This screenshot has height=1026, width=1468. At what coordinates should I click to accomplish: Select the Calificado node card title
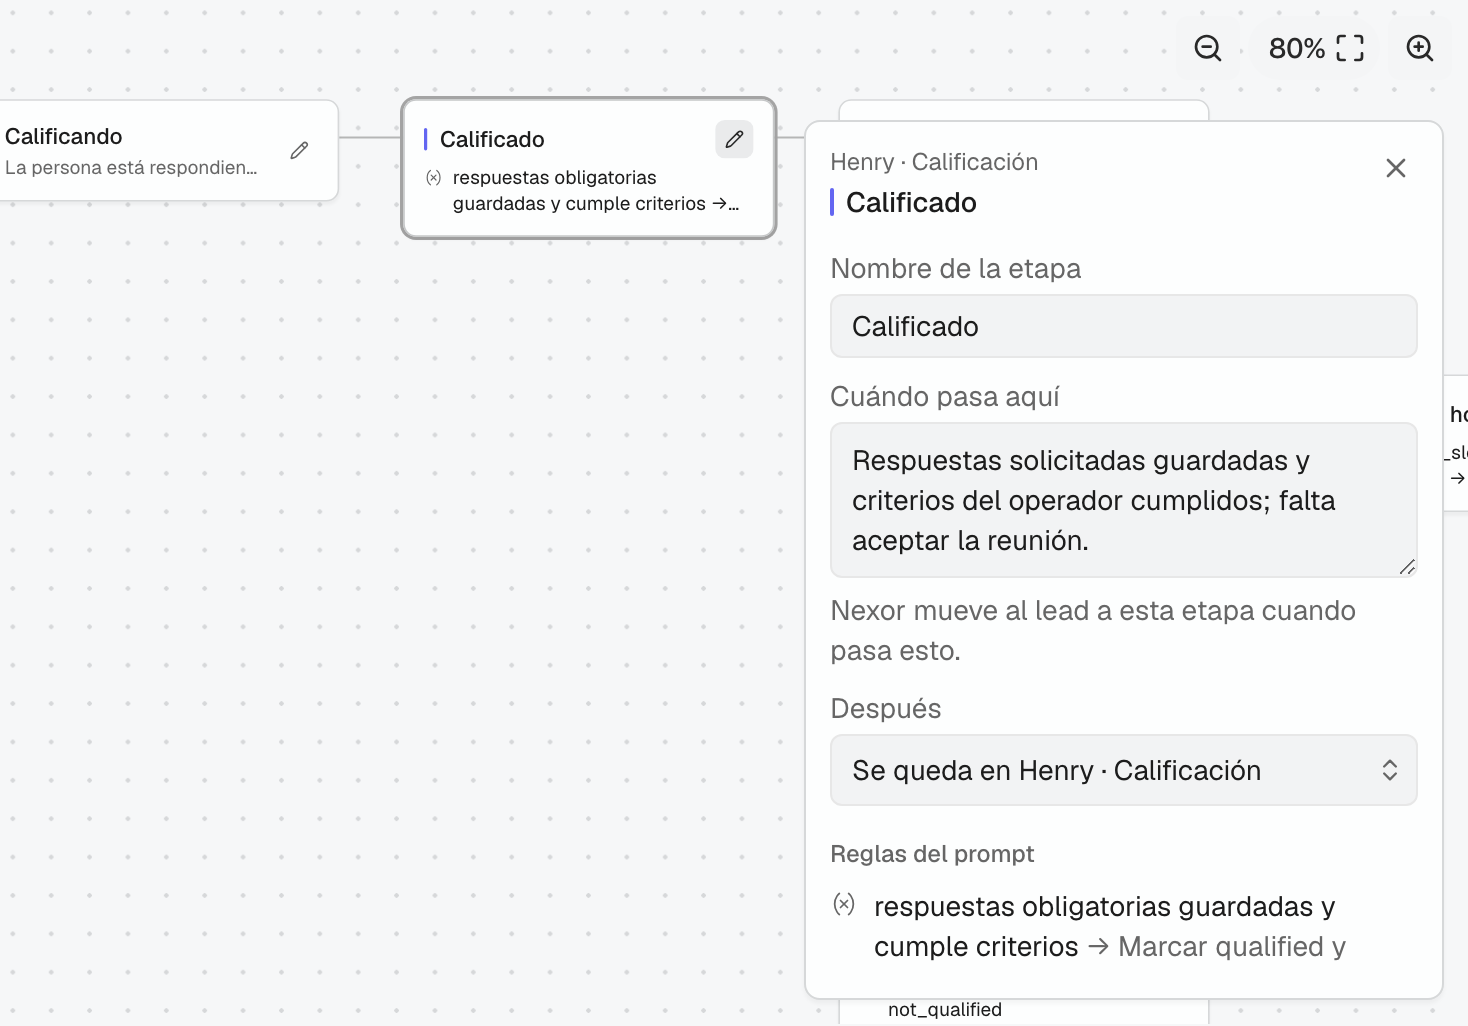coord(492,139)
